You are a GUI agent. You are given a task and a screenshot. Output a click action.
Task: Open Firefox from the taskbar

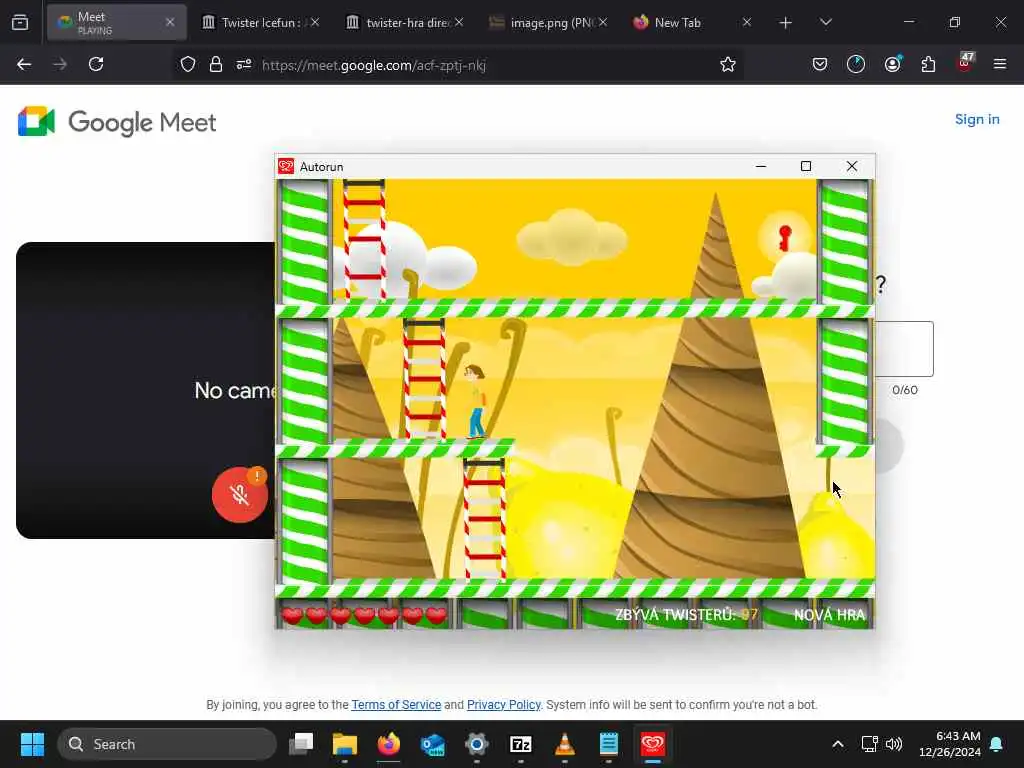(x=389, y=744)
